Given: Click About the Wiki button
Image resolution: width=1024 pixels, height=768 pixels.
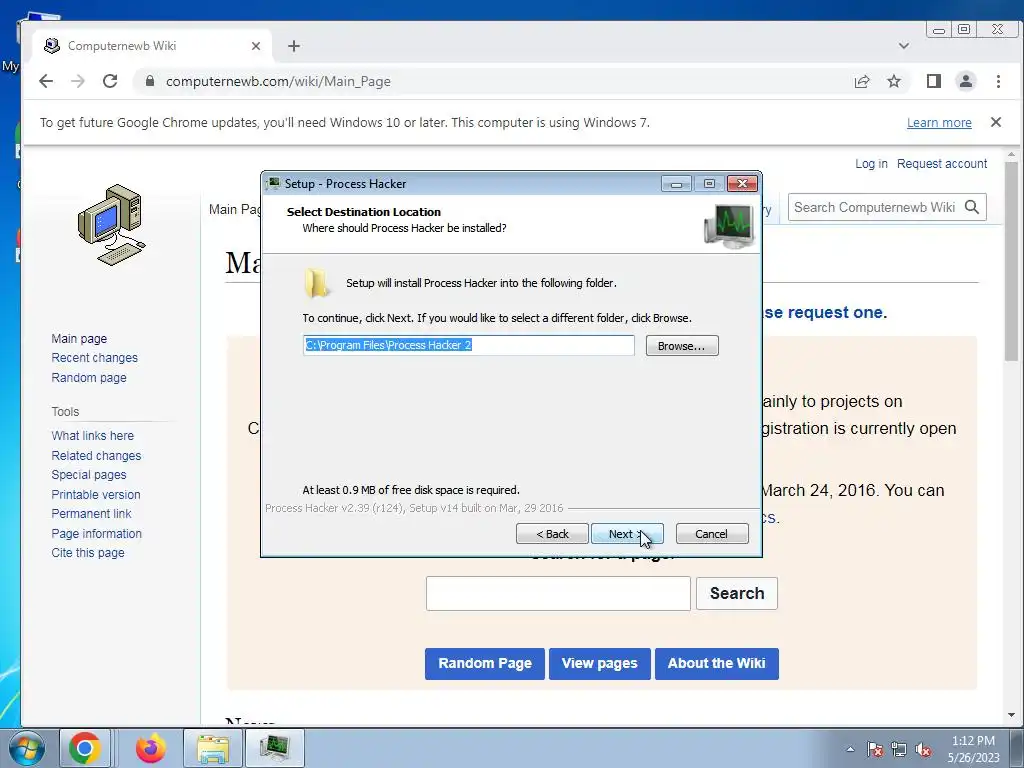Looking at the screenshot, I should tap(716, 664).
